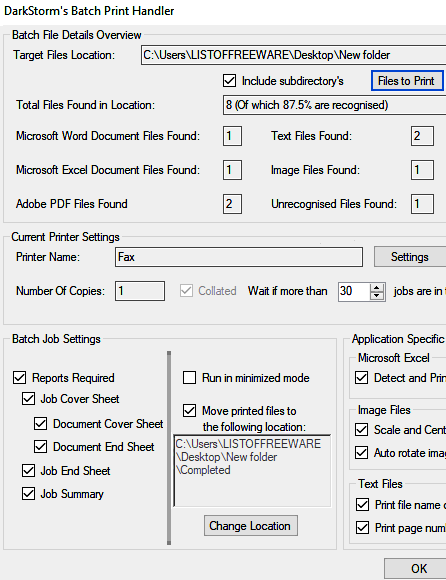Uncheck Document Cover Sheet
Screen dimensions: 446x580
pyautogui.click(x=41, y=424)
